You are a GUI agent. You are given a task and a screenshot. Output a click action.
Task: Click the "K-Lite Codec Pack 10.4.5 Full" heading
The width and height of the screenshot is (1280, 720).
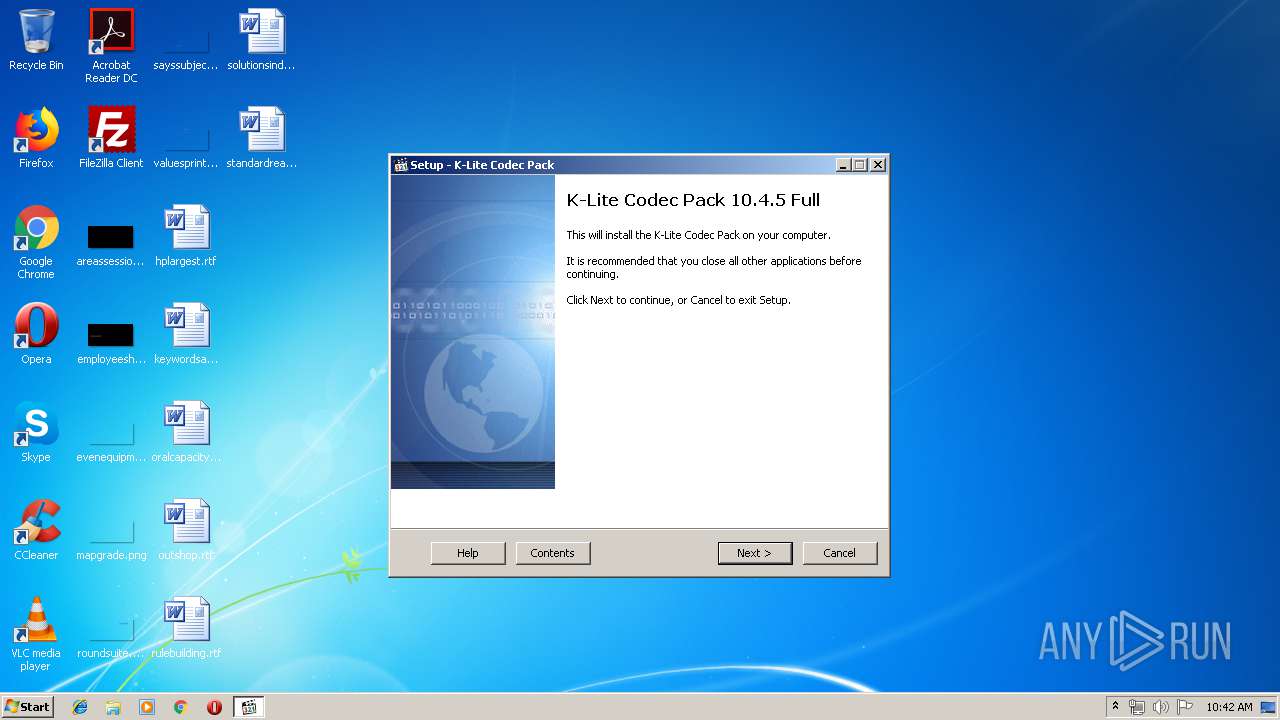click(693, 200)
